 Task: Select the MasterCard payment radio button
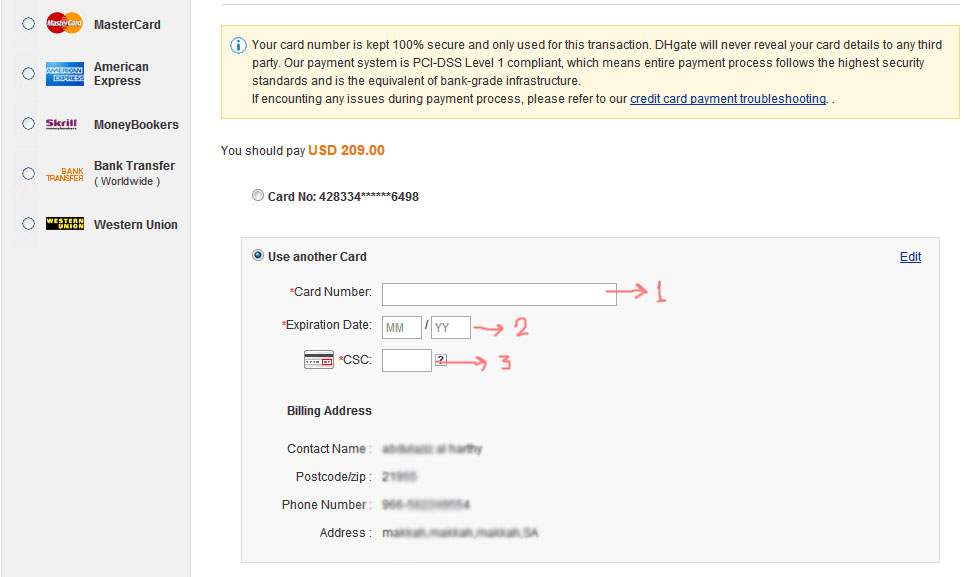click(28, 24)
